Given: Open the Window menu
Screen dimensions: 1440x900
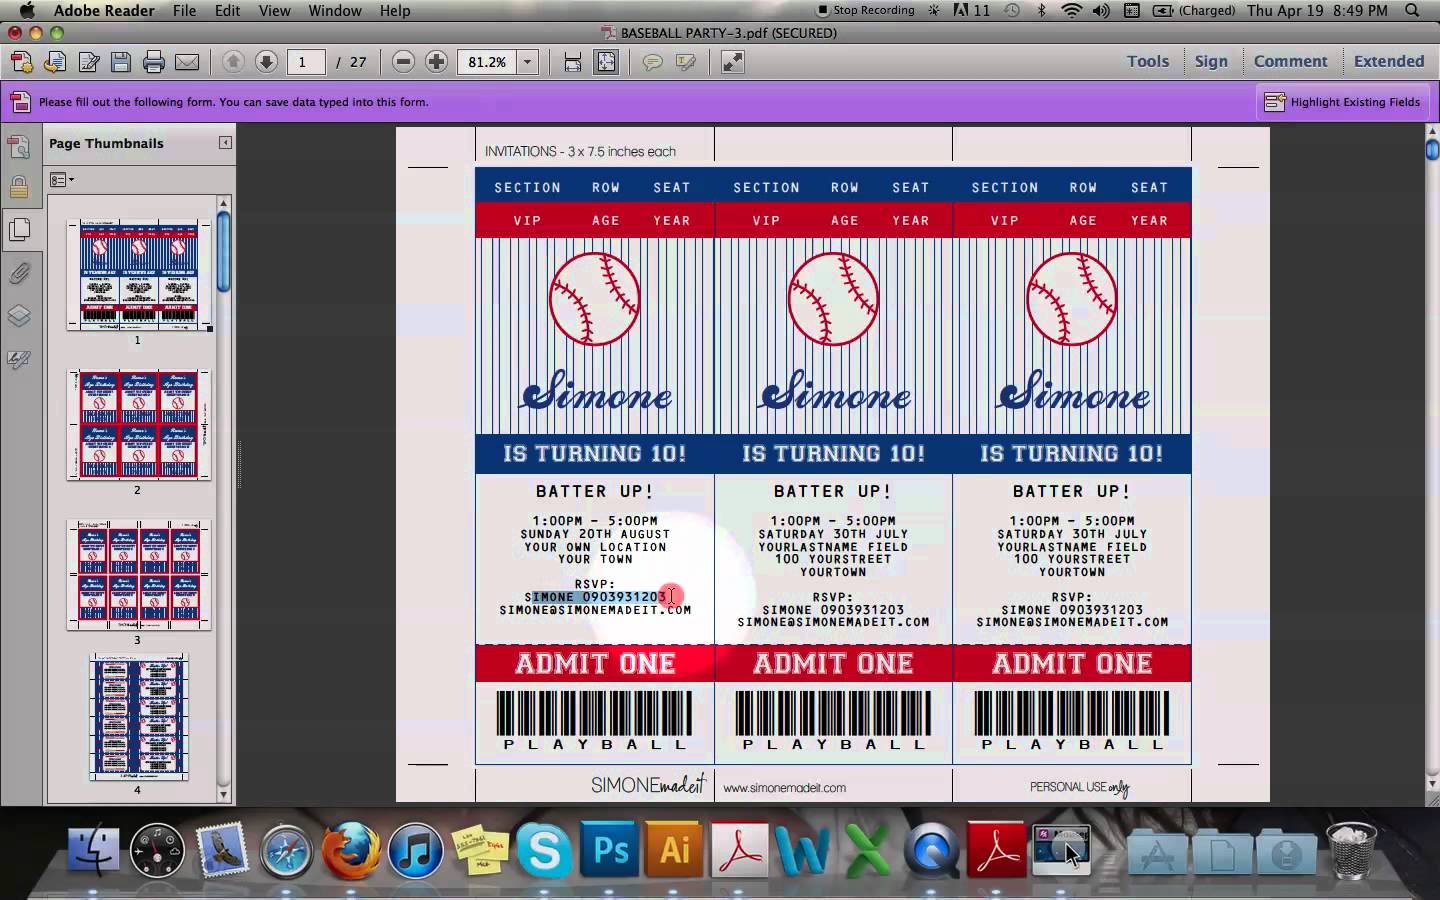Looking at the screenshot, I should (x=335, y=11).
